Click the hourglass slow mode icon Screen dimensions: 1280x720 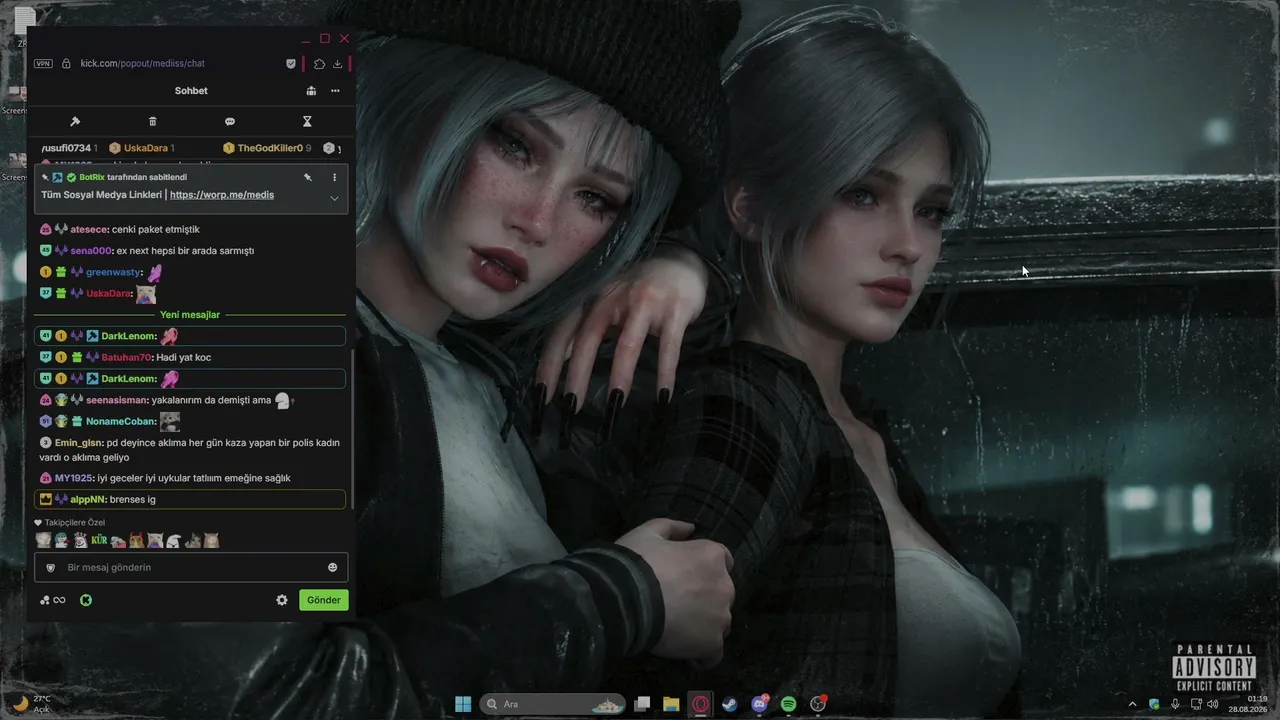click(x=307, y=121)
